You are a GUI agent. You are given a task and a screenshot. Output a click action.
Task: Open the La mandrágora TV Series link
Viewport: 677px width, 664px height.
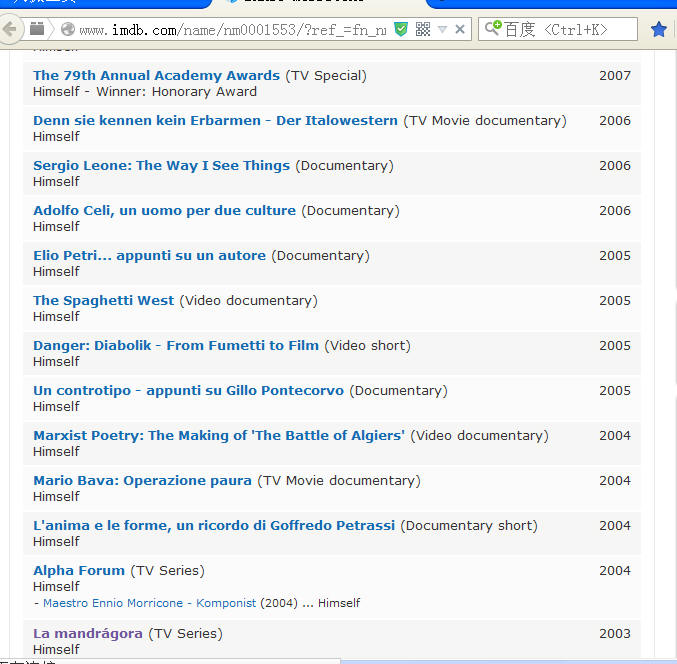click(88, 633)
